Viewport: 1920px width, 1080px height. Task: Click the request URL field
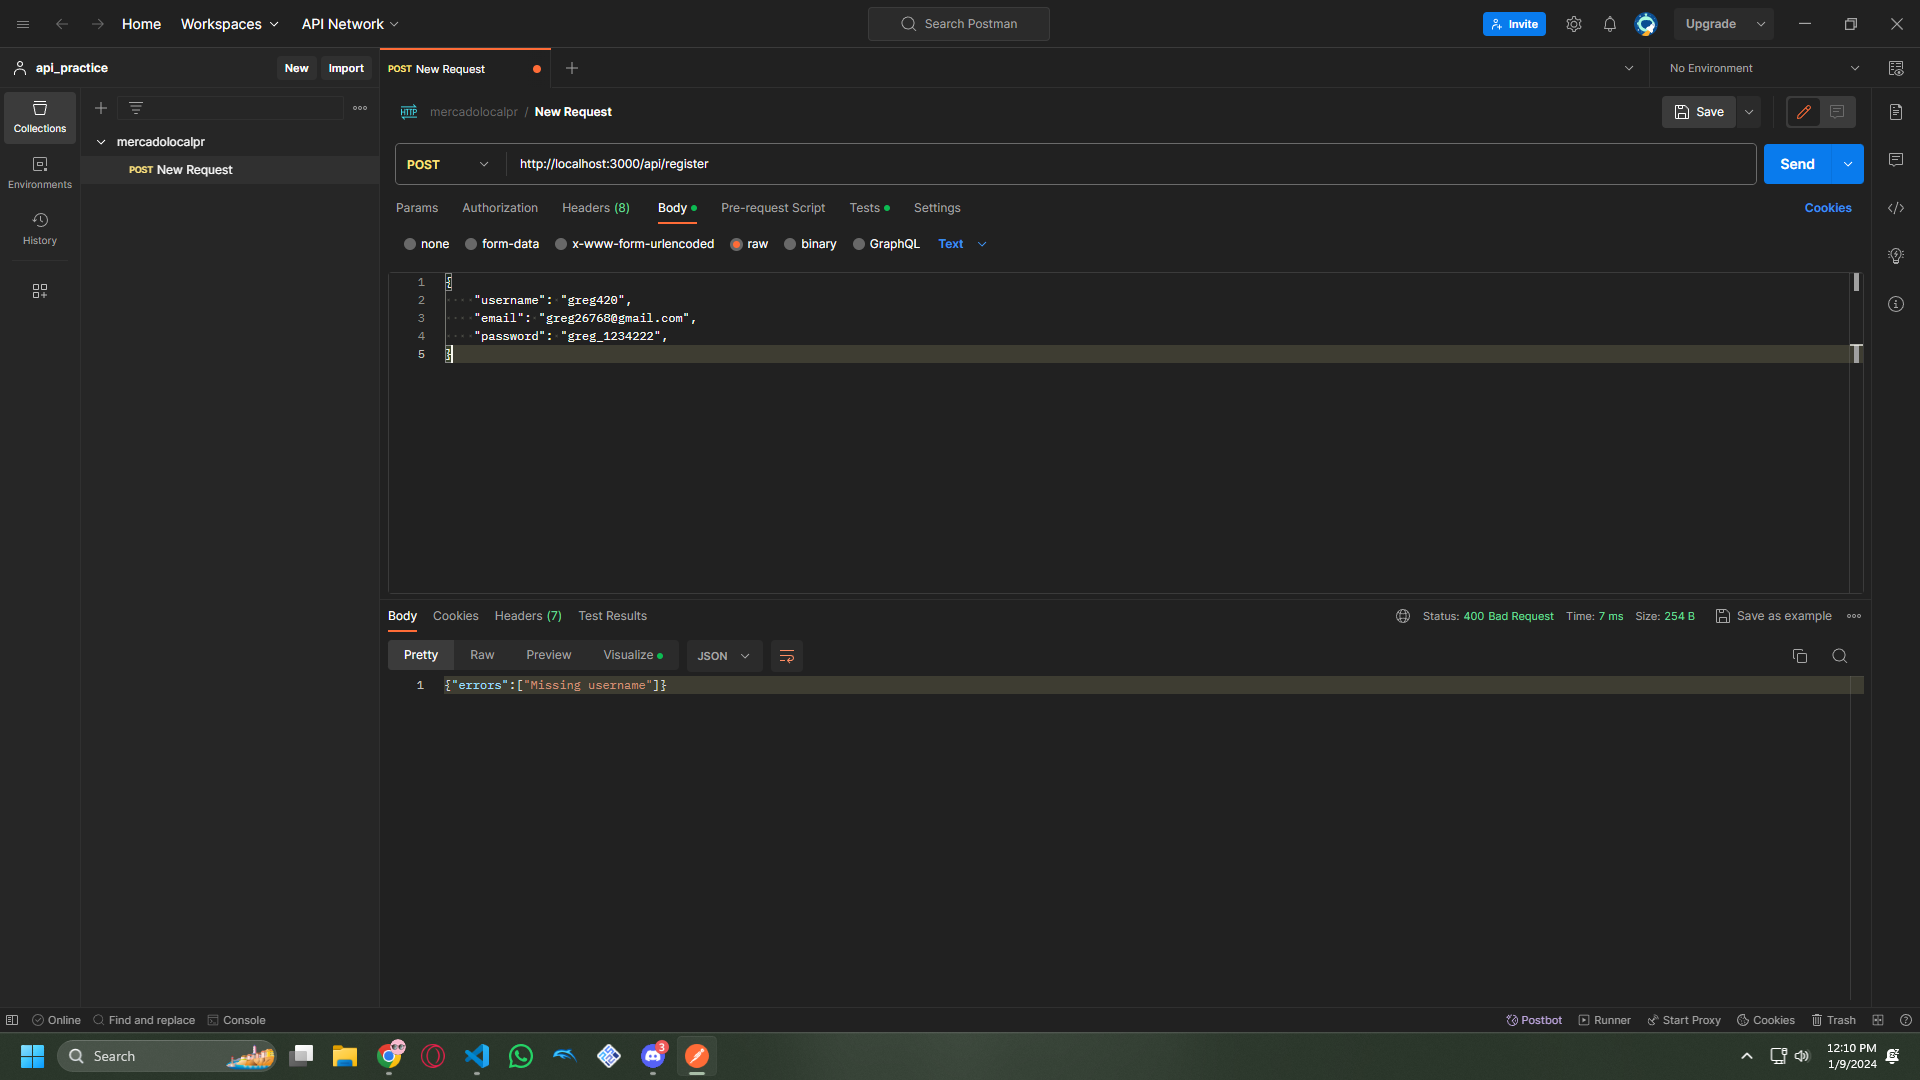click(1131, 164)
